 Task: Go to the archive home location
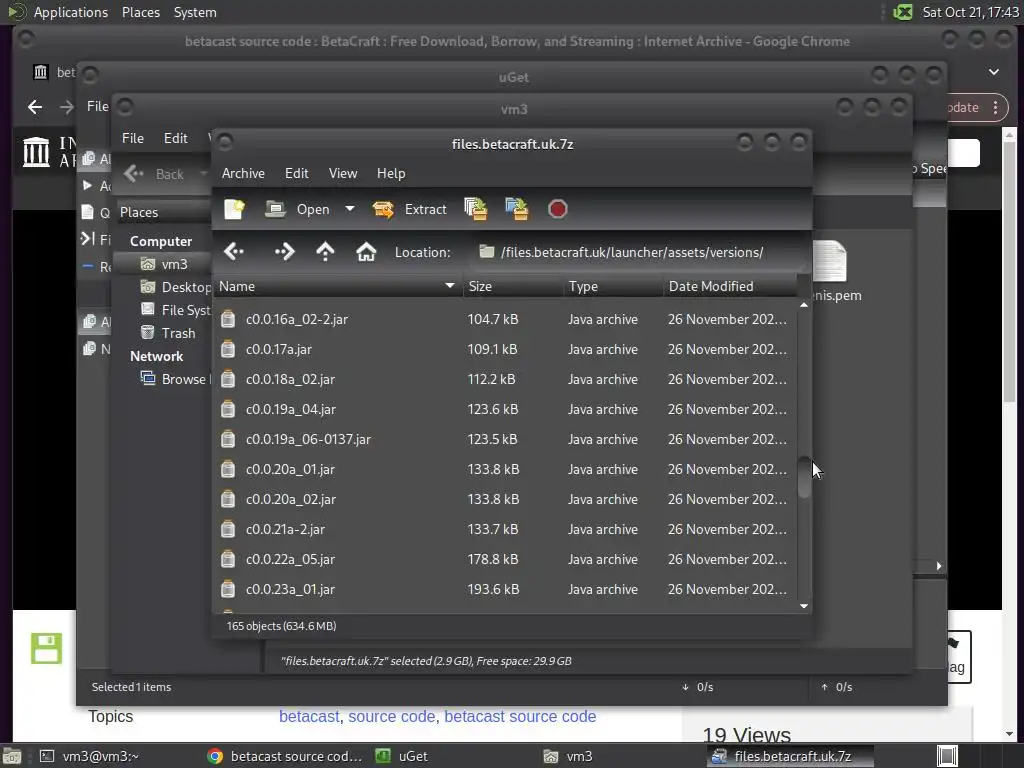366,251
